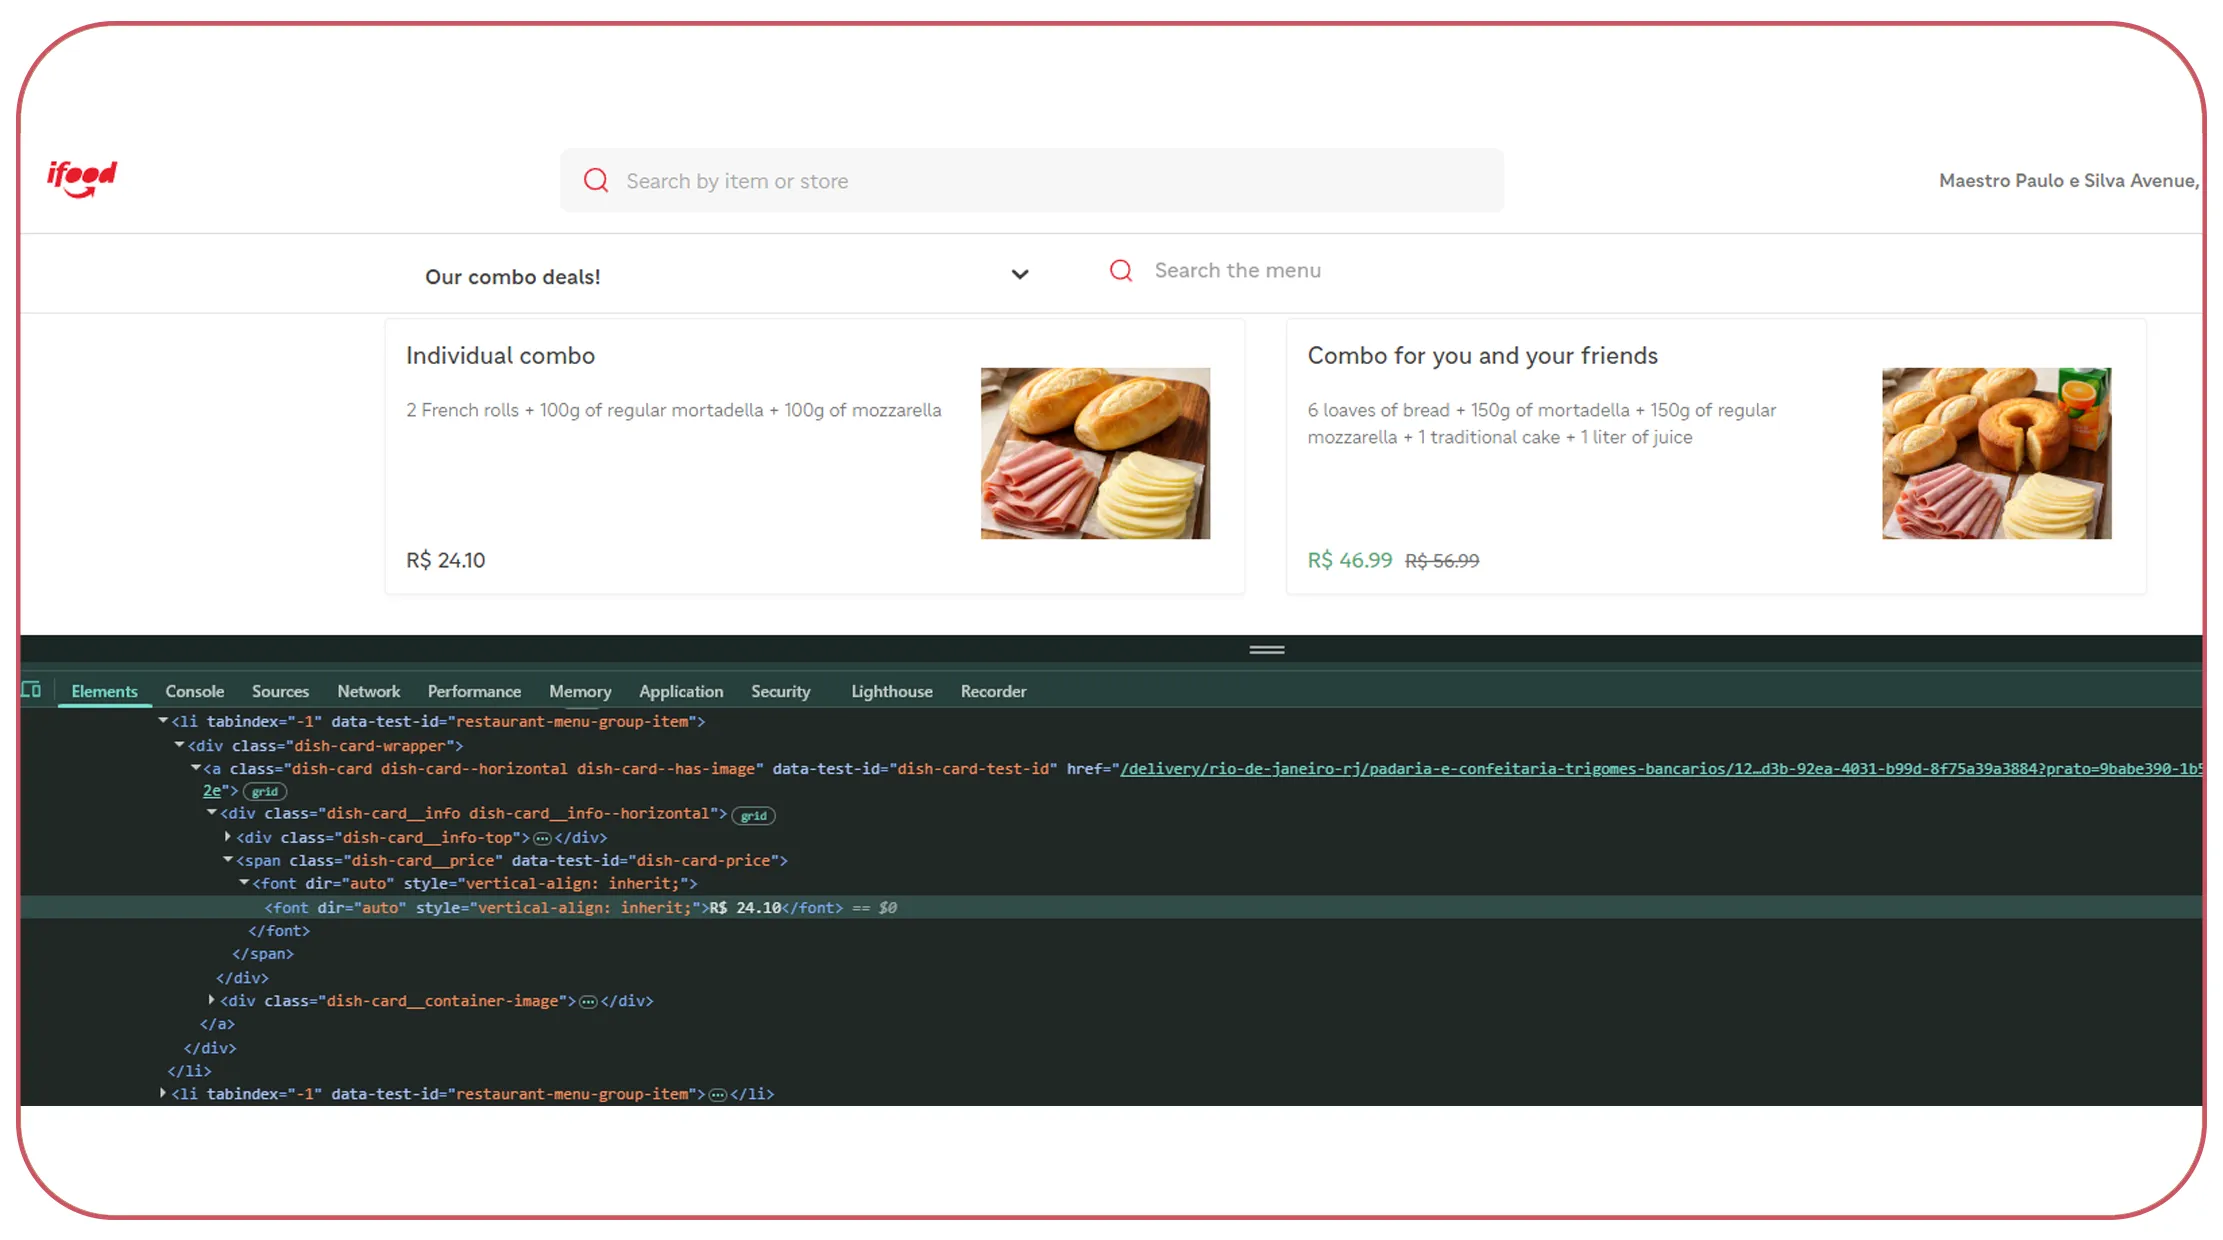The image size is (2223, 1240).
Task: Select the highlighted font R$ 24.10 DOM line
Action: pos(1111,907)
